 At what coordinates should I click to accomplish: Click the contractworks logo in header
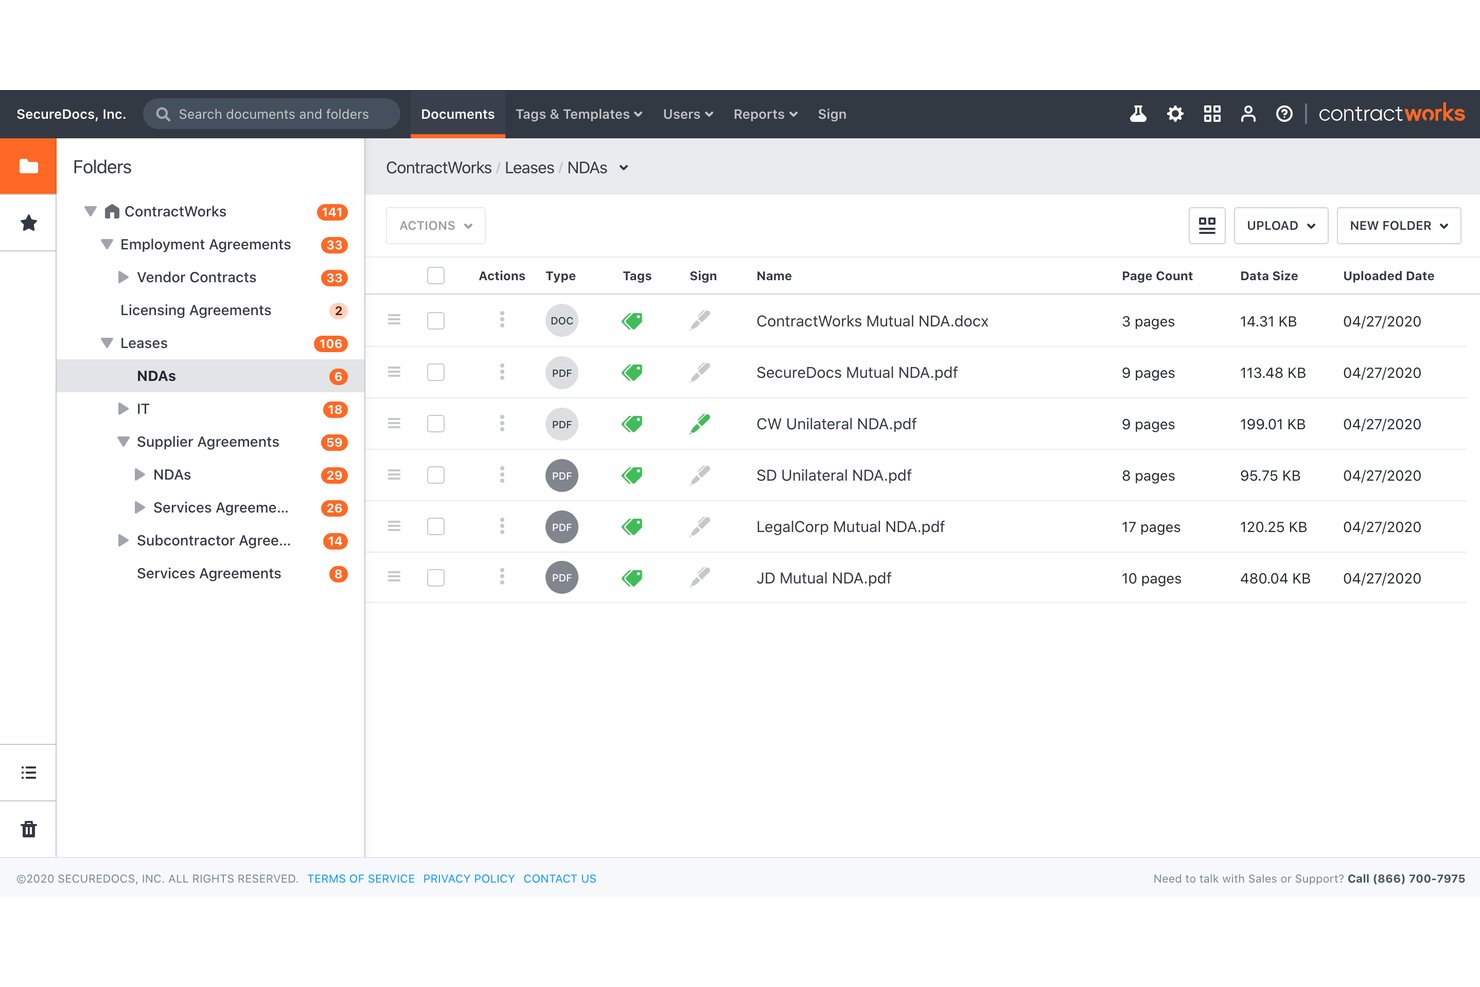point(1391,114)
